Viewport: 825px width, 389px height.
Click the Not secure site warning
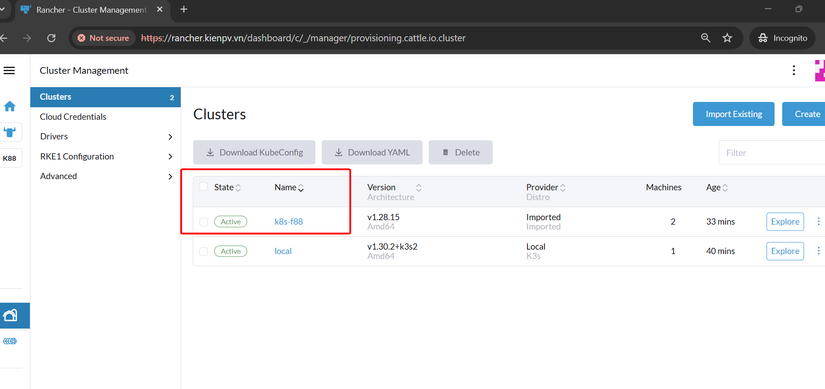coord(103,38)
